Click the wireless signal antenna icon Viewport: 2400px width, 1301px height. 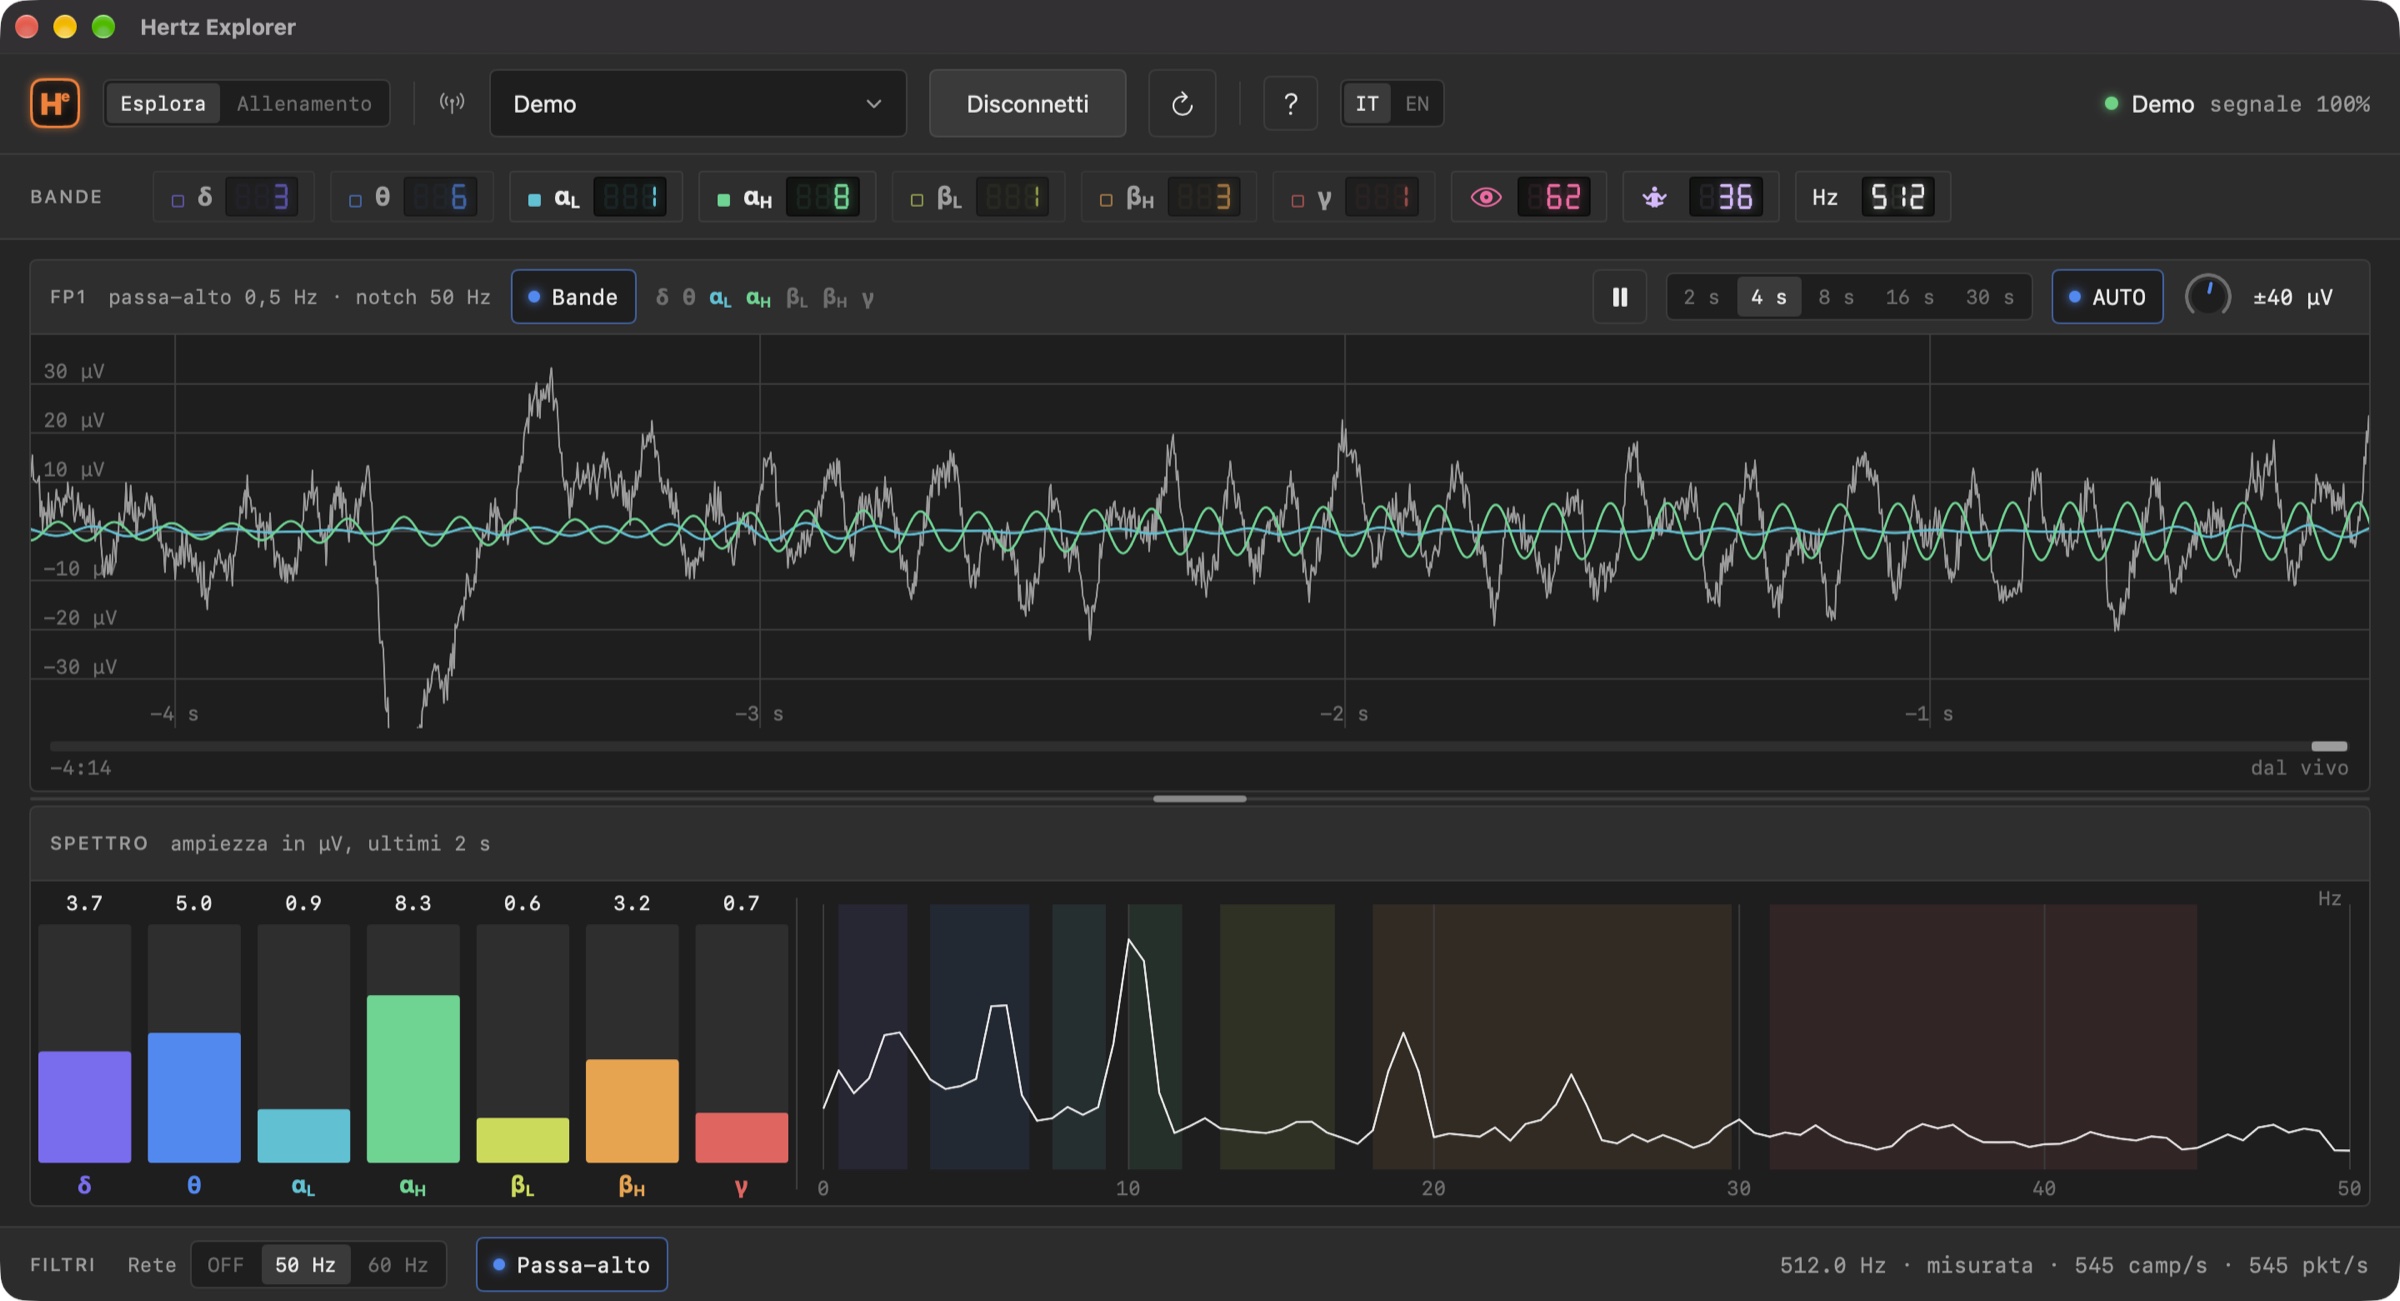(x=452, y=103)
